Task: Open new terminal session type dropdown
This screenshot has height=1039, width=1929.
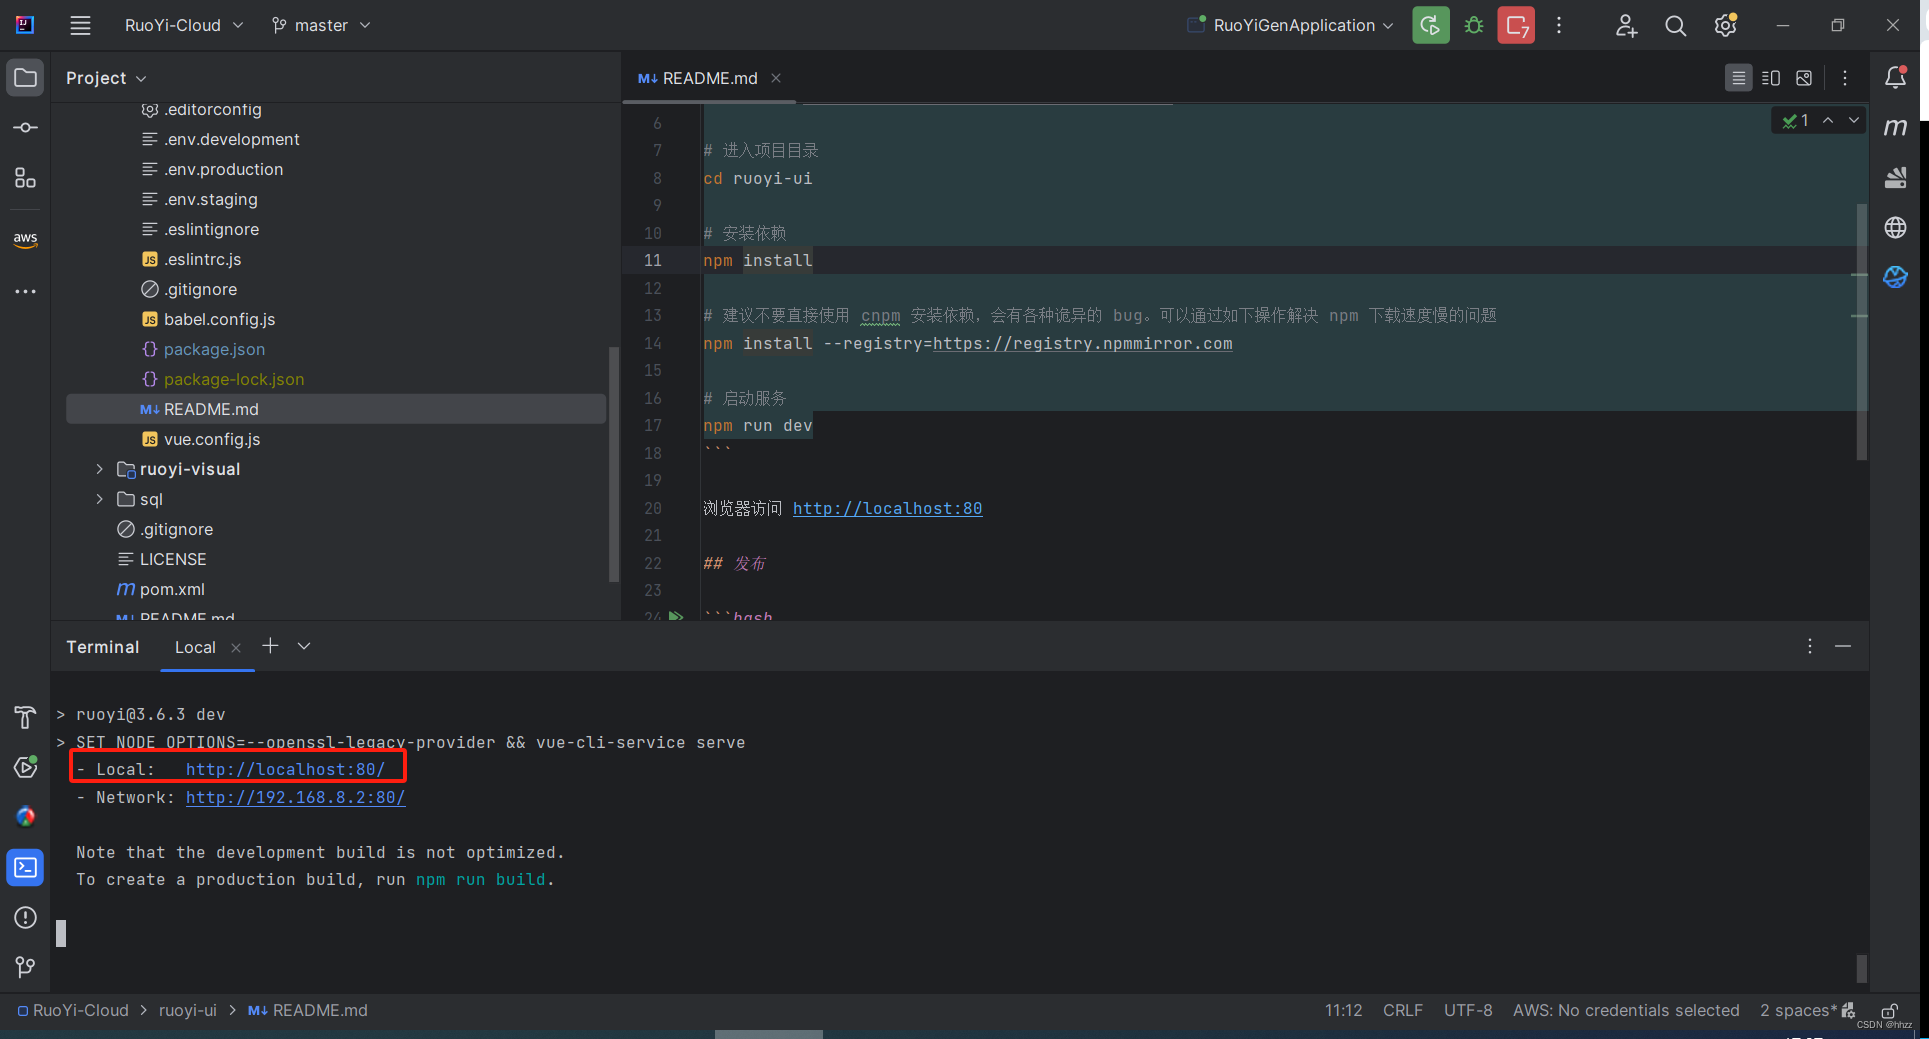Action: click(x=304, y=647)
